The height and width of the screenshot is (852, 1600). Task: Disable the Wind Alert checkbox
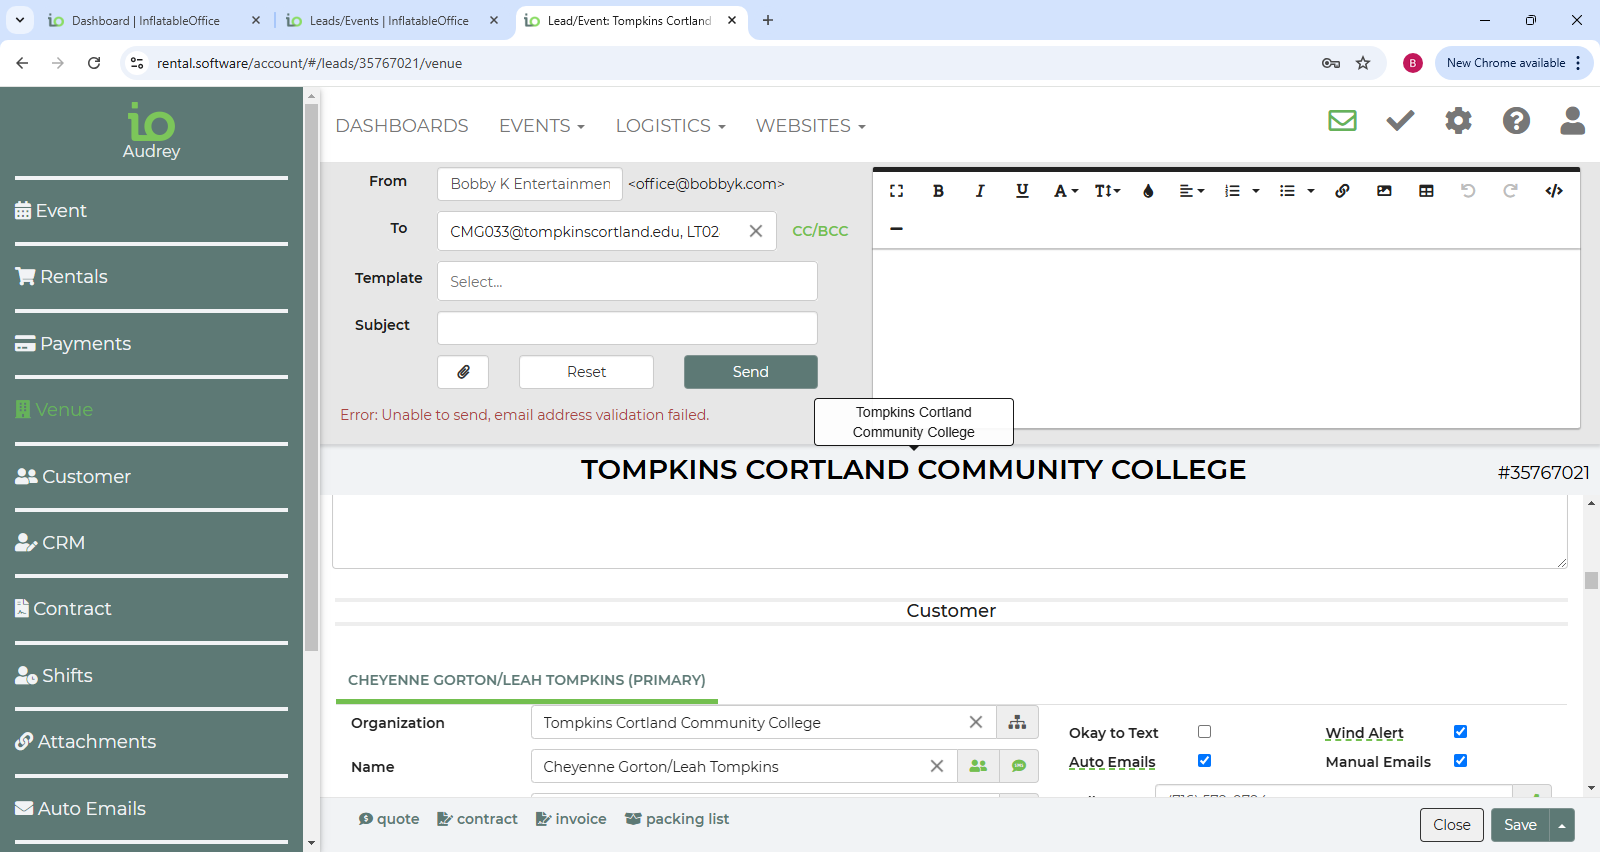pyautogui.click(x=1460, y=732)
